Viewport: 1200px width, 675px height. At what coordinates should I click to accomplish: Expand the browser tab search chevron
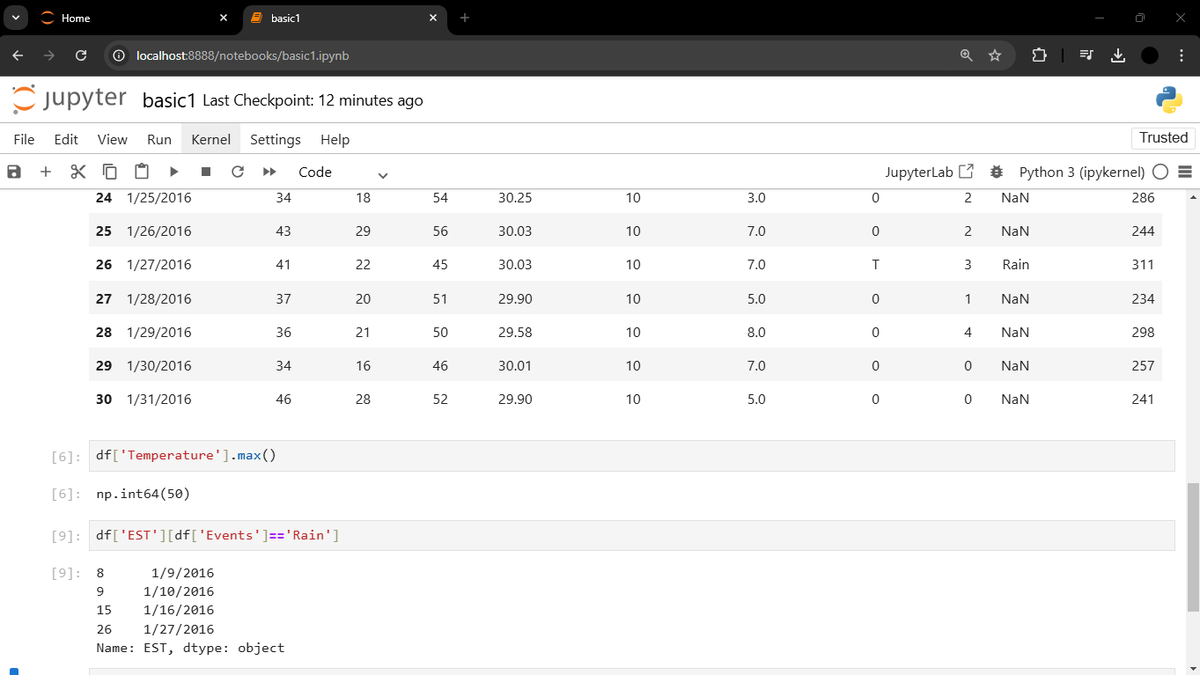tap(14, 18)
